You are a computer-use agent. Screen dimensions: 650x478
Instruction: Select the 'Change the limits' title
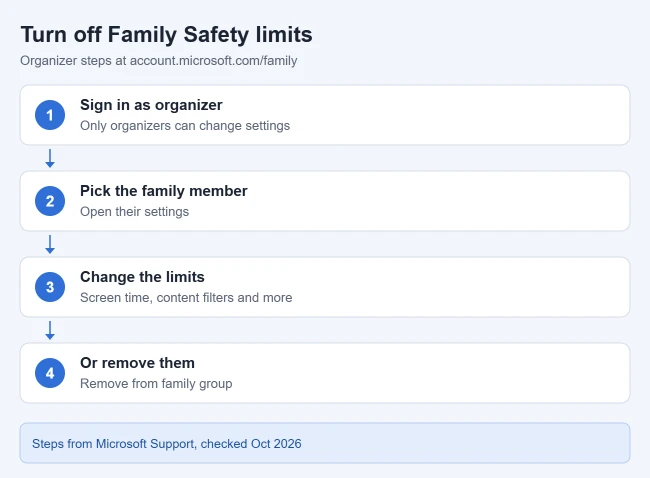142,277
